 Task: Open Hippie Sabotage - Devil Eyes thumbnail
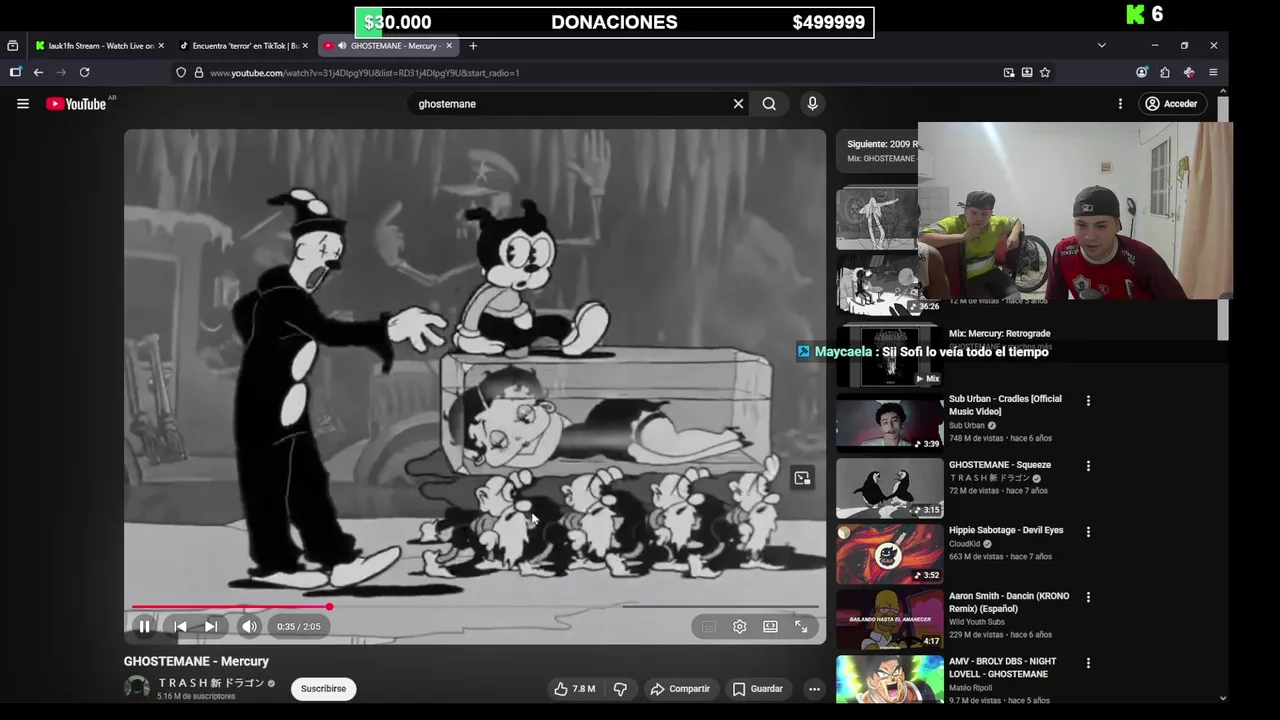tap(889, 554)
